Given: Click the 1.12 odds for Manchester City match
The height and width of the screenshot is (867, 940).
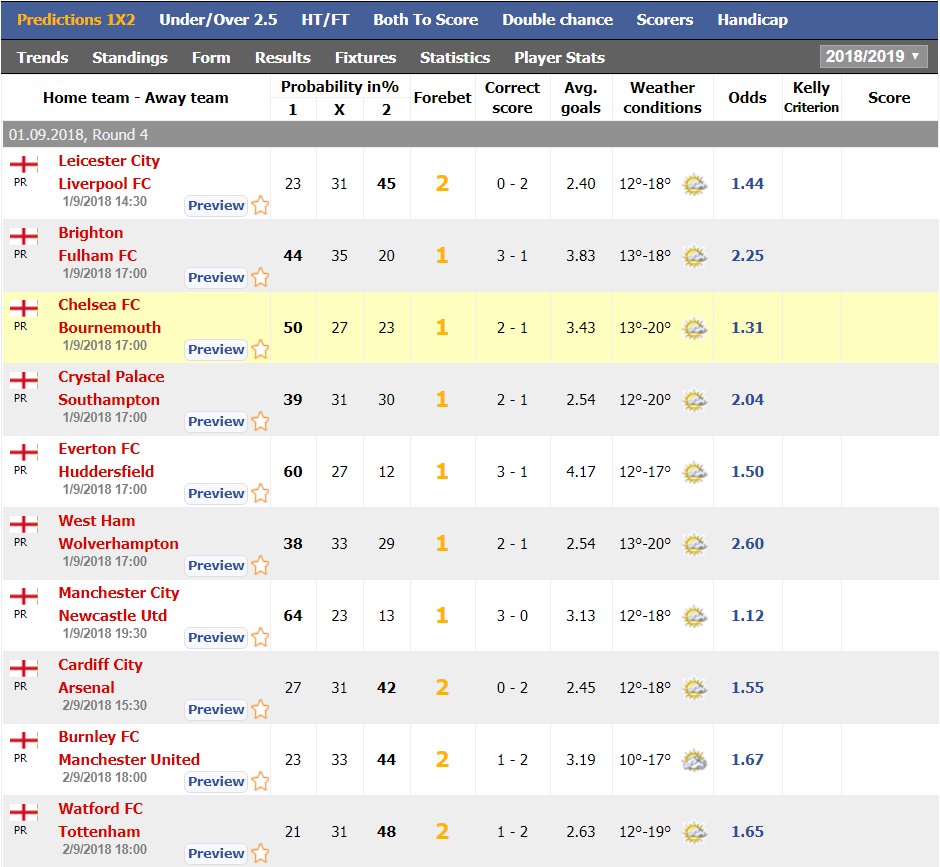Looking at the screenshot, I should coord(748,615).
